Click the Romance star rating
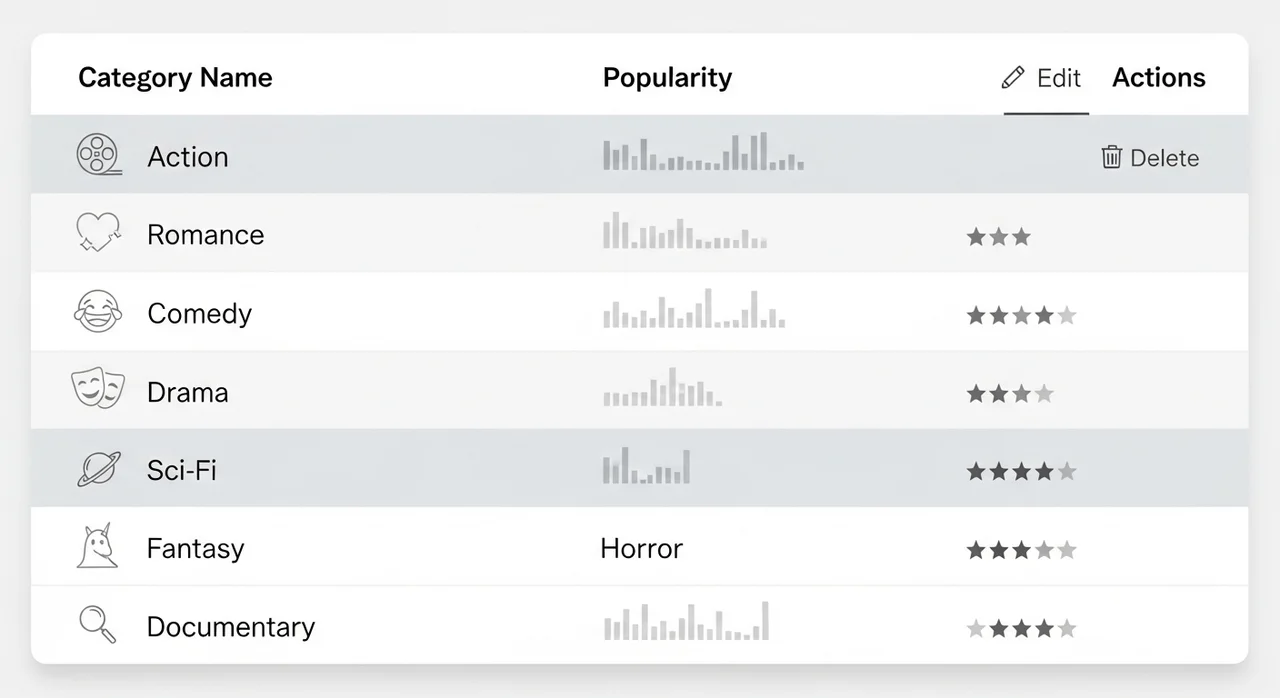Screen dimensions: 1280x698 998,237
